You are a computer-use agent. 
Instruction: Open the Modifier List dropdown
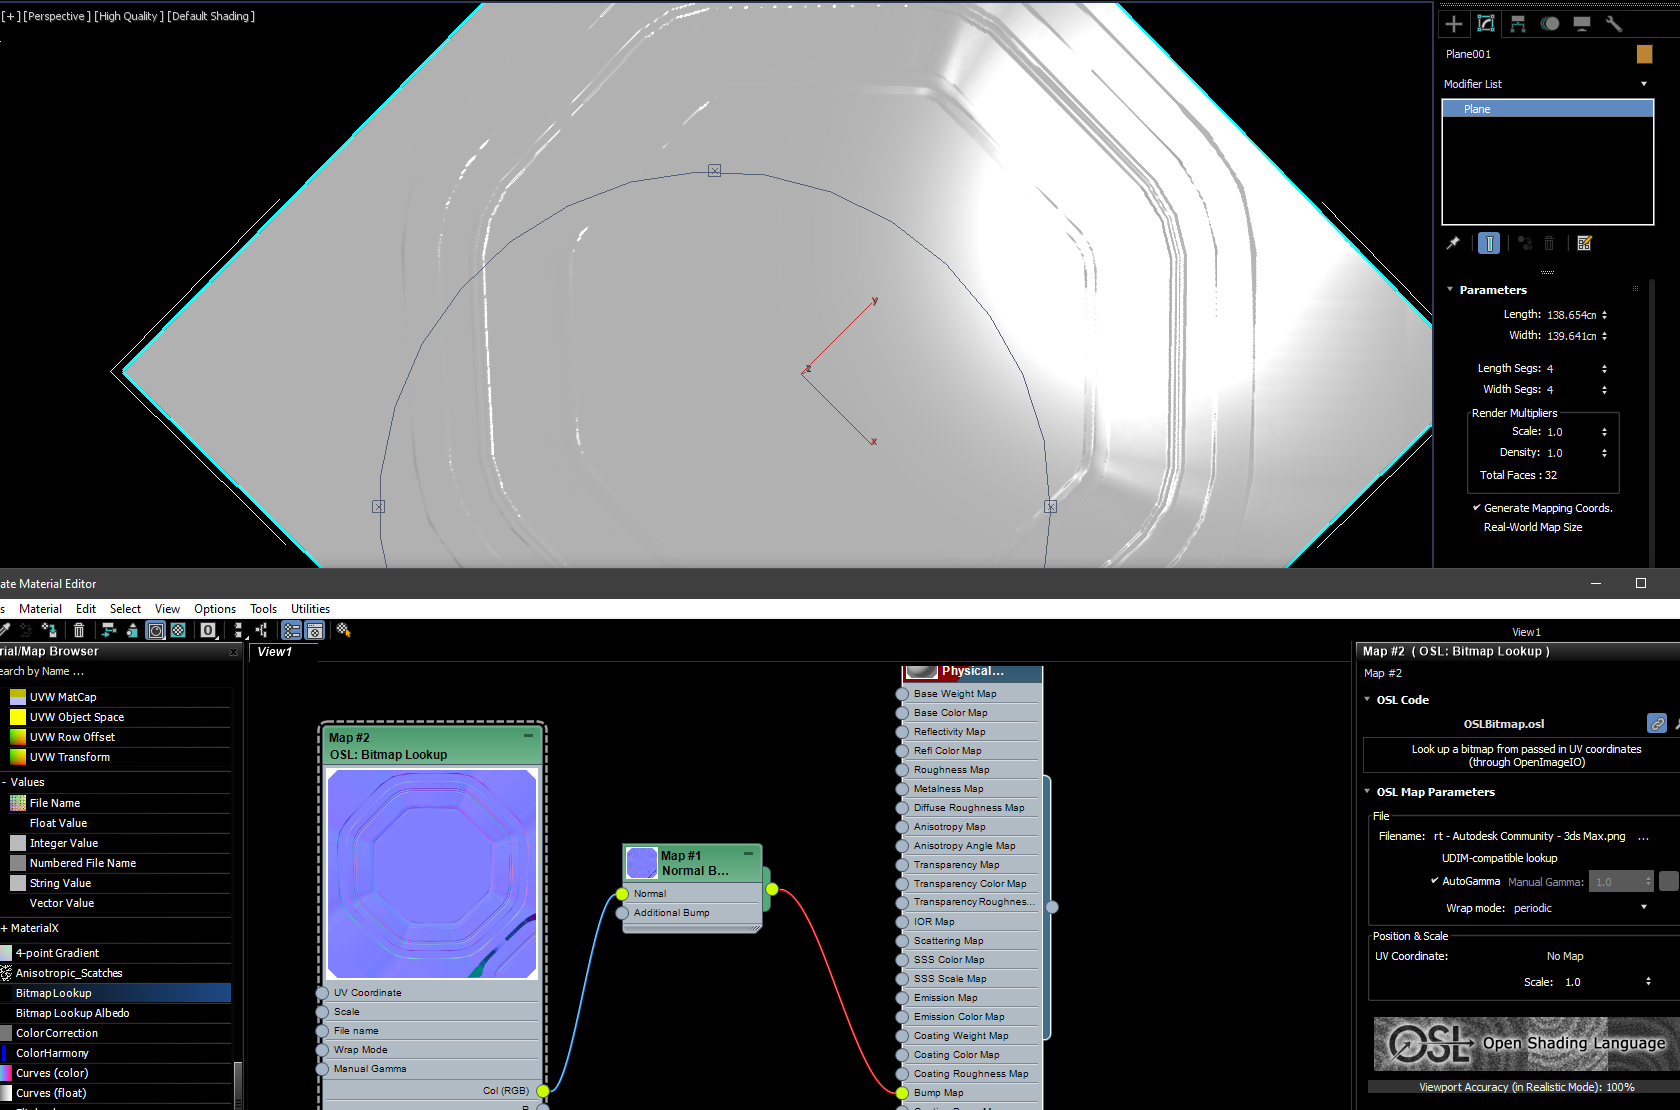tap(1643, 84)
